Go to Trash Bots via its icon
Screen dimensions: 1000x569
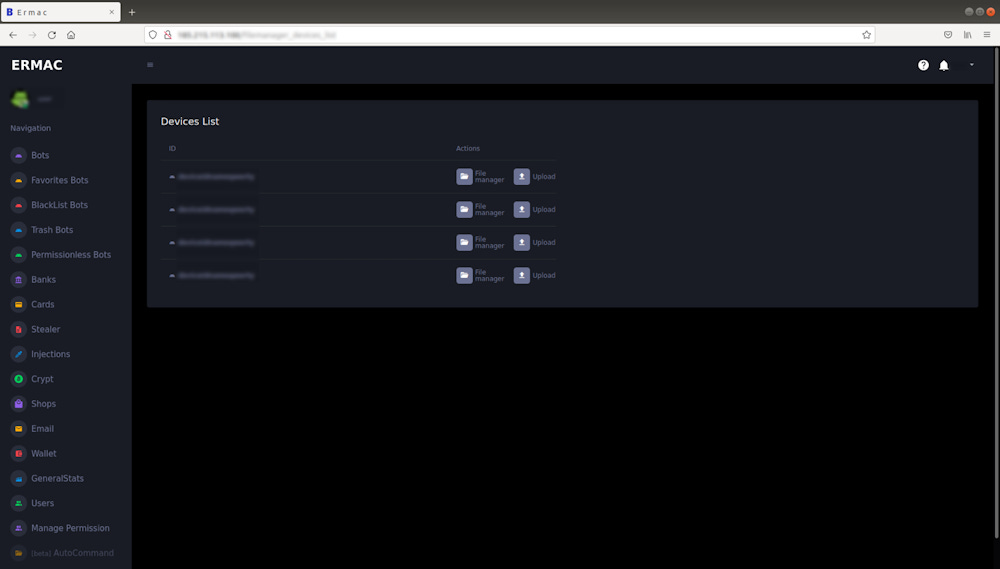[x=18, y=230]
